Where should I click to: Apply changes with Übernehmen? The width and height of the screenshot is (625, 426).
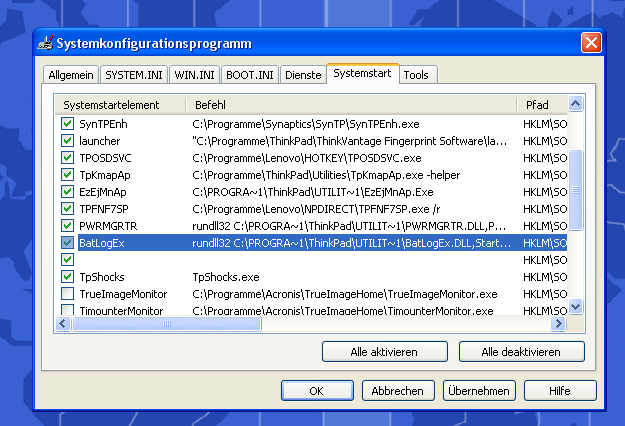point(479,391)
